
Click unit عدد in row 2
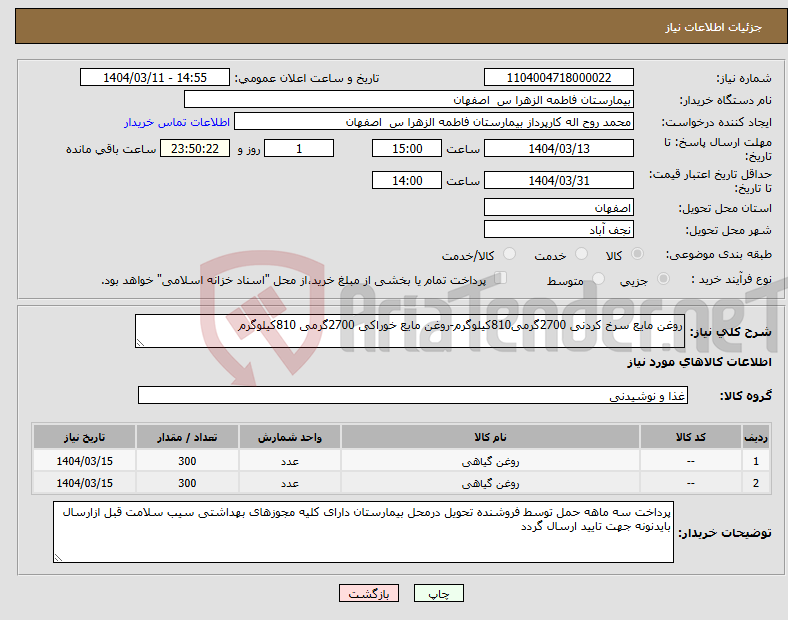point(290,483)
